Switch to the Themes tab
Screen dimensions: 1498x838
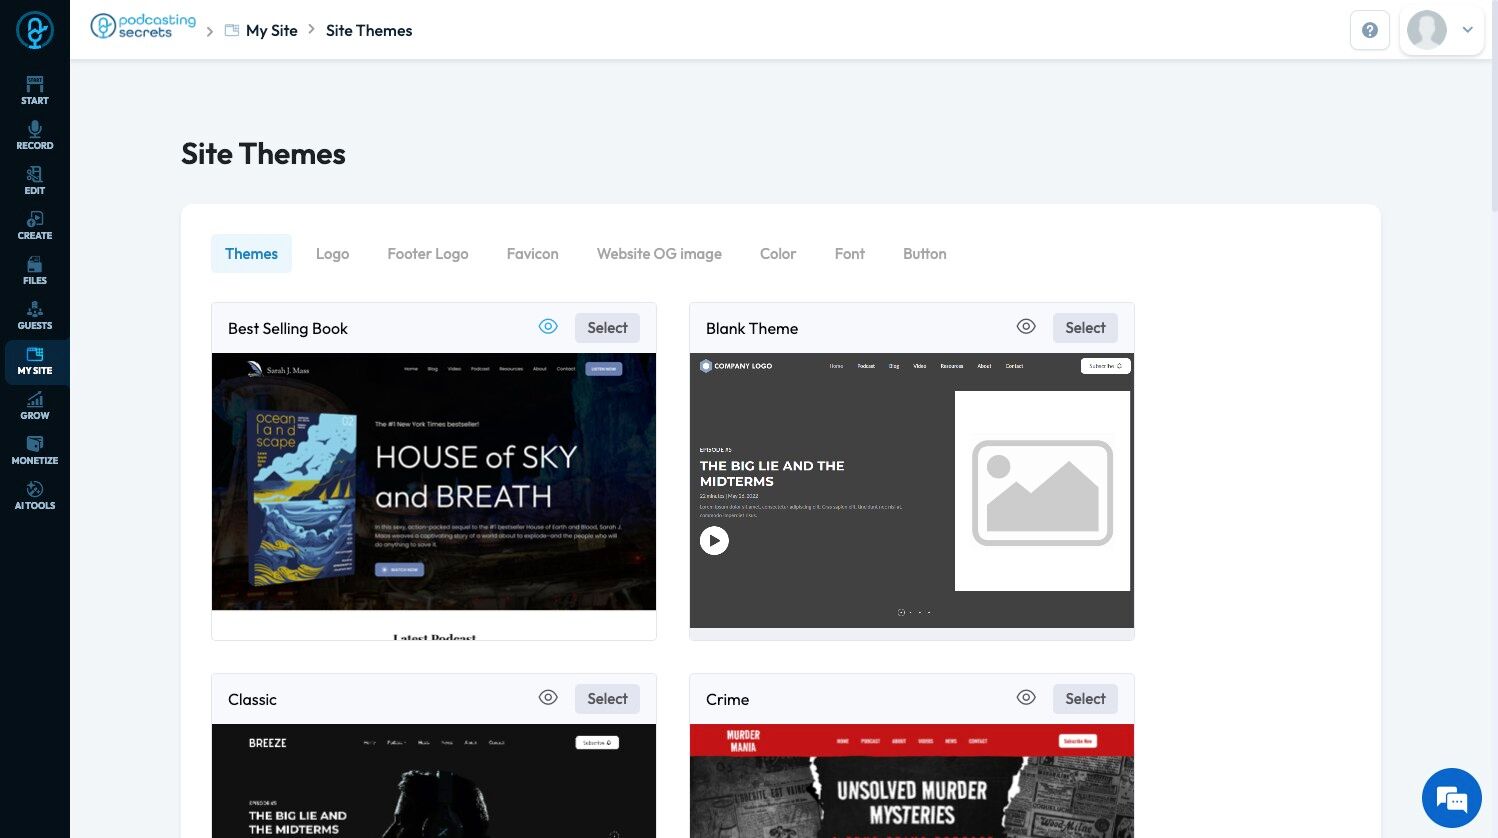pos(251,254)
